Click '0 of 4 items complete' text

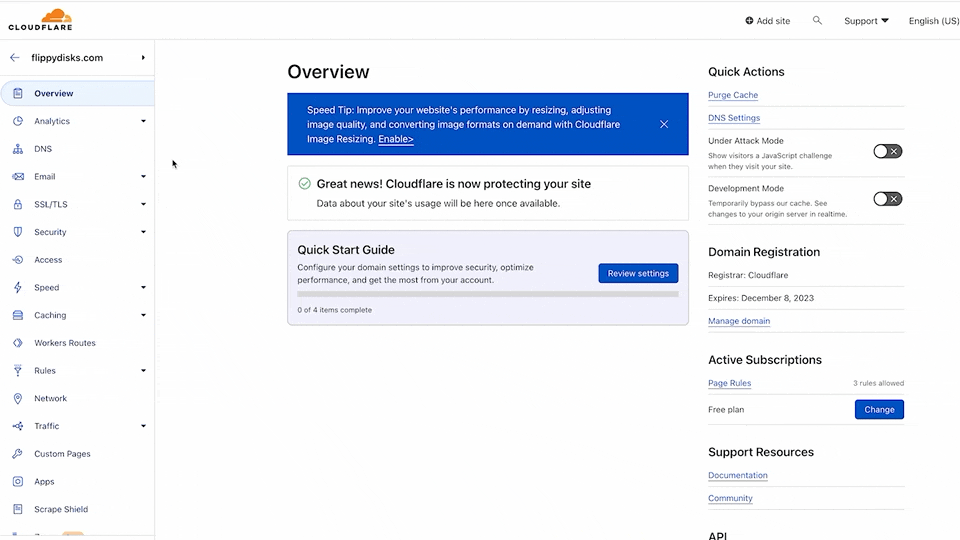(334, 310)
